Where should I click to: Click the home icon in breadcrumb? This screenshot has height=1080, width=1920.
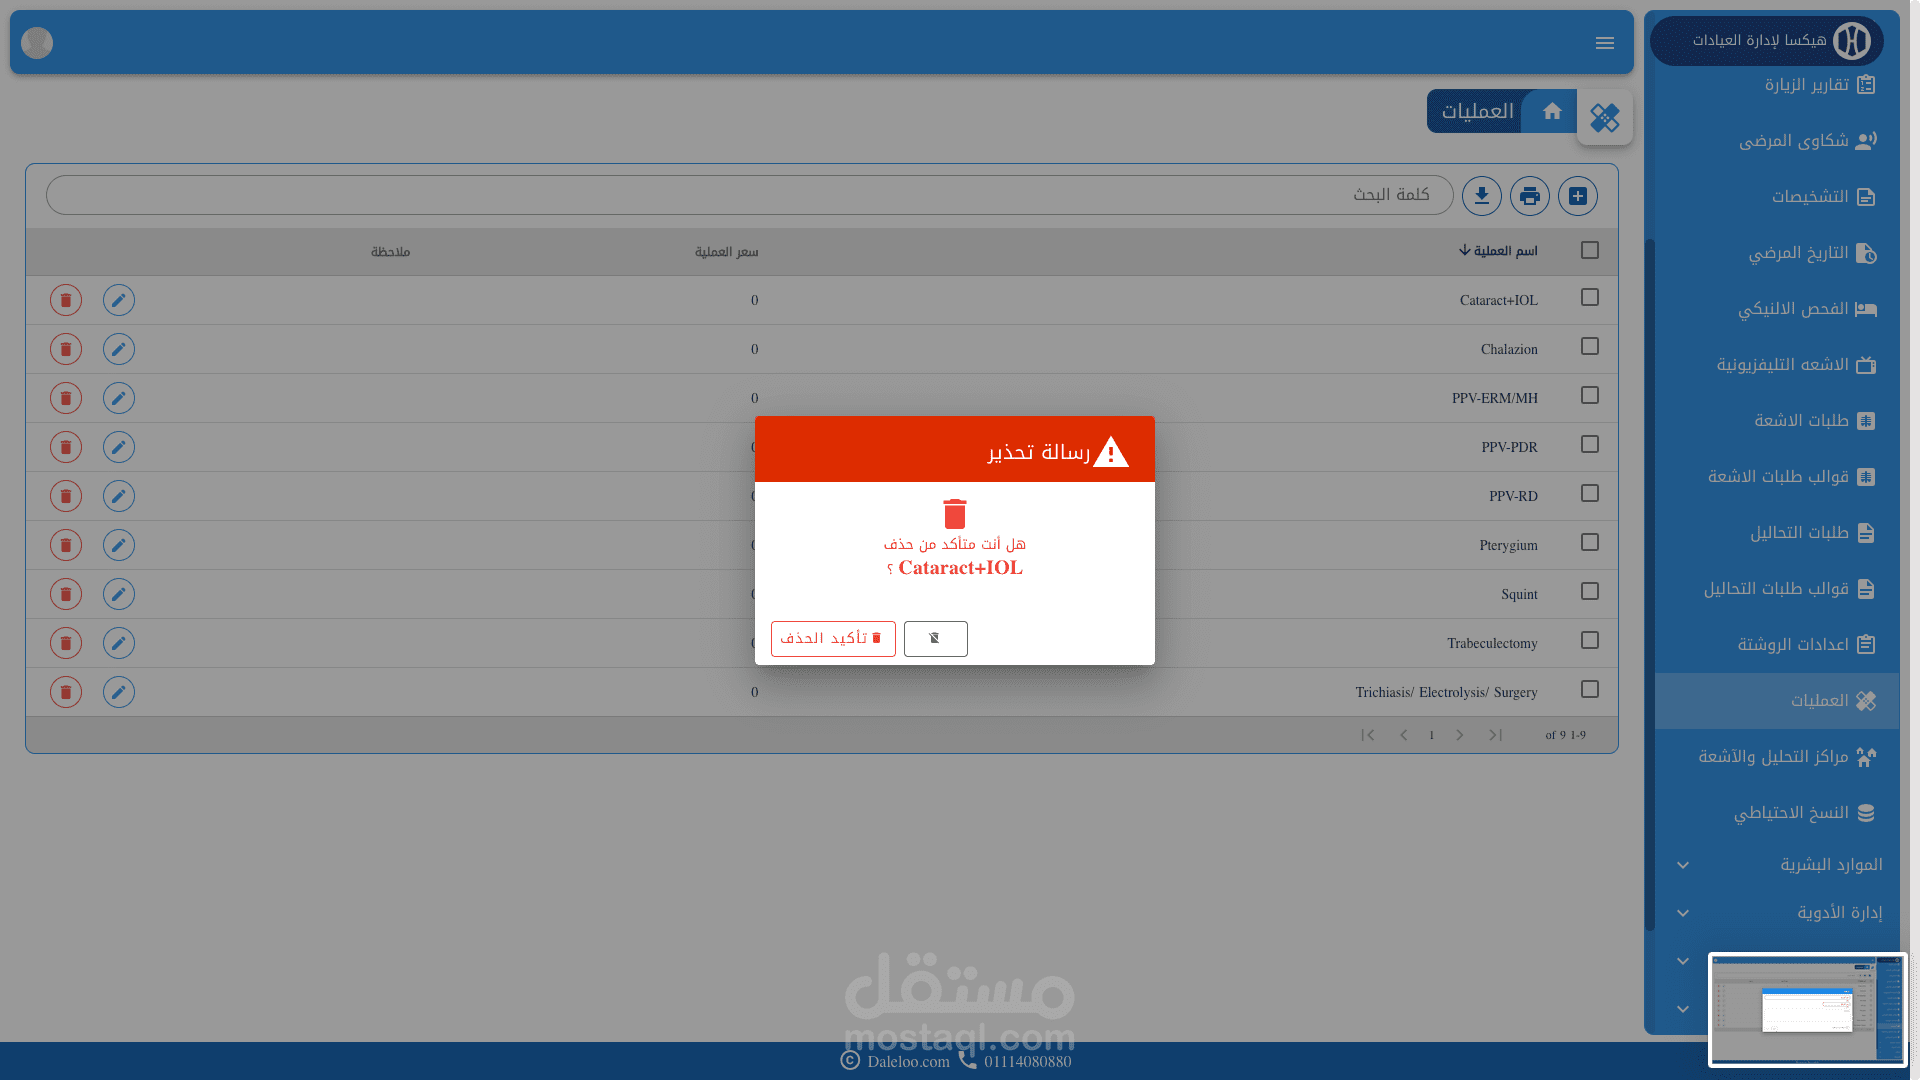click(x=1552, y=111)
